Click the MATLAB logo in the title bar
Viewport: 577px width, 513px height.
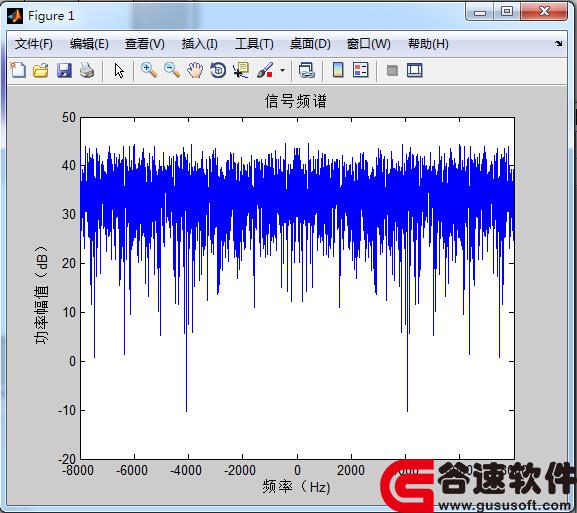15,16
